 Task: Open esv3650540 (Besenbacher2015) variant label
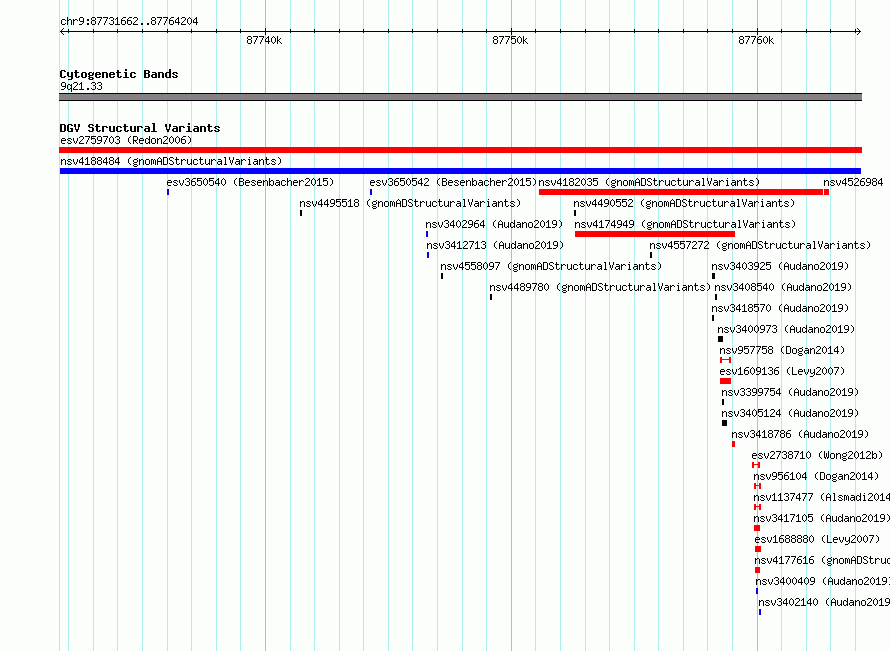(250, 182)
